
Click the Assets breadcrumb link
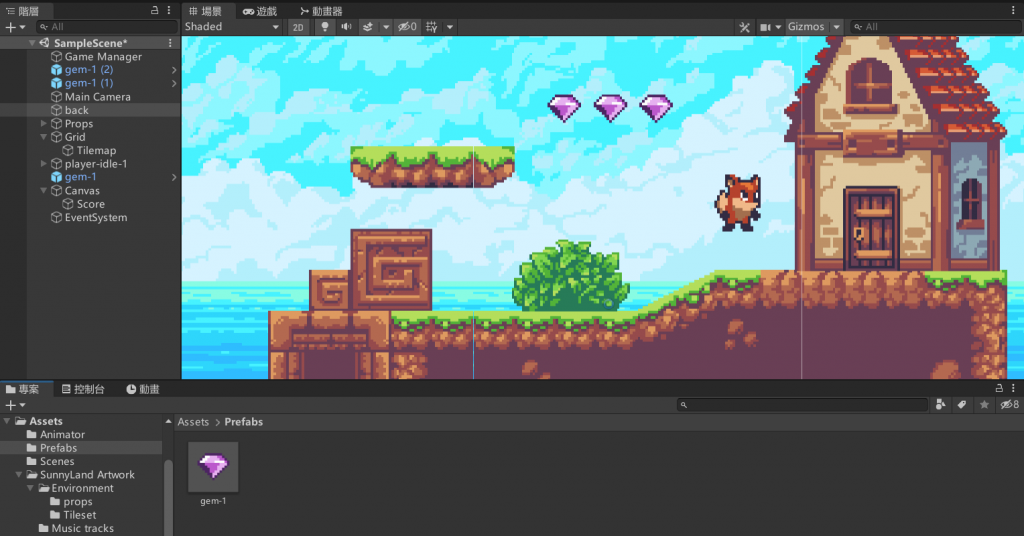193,422
